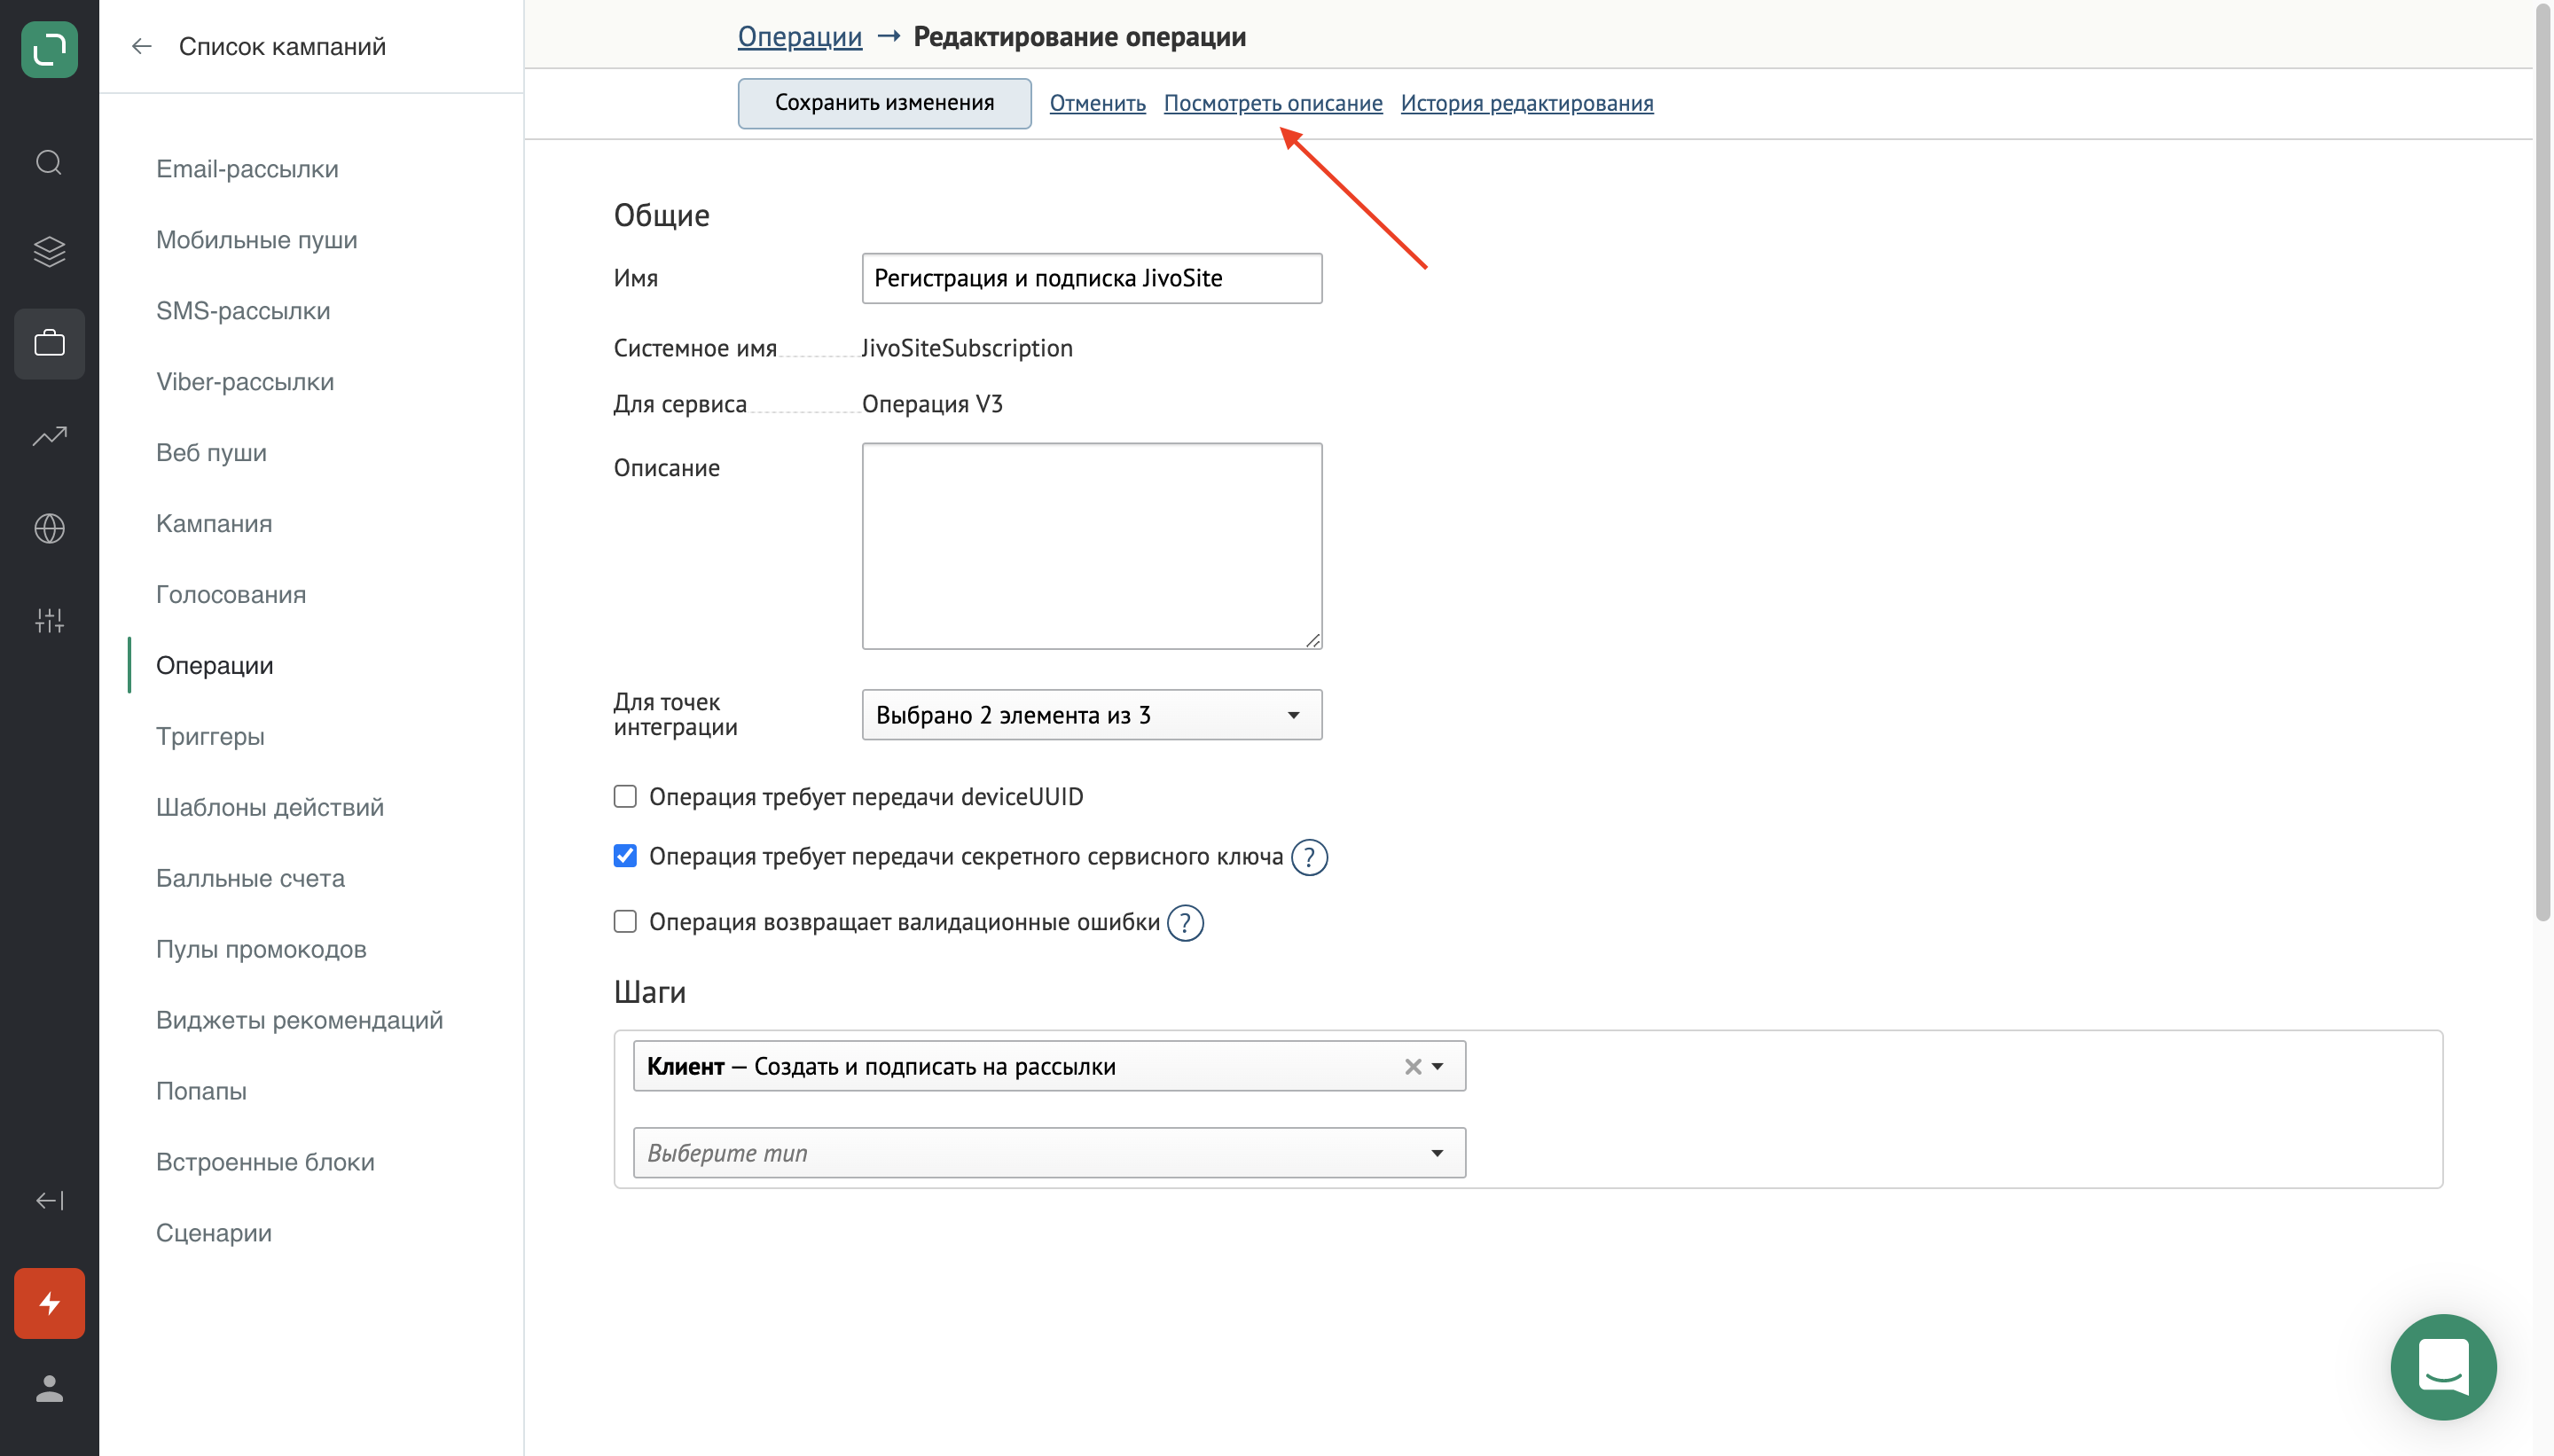Select Операции in the sidebar
2554x1456 pixels.
[214, 666]
